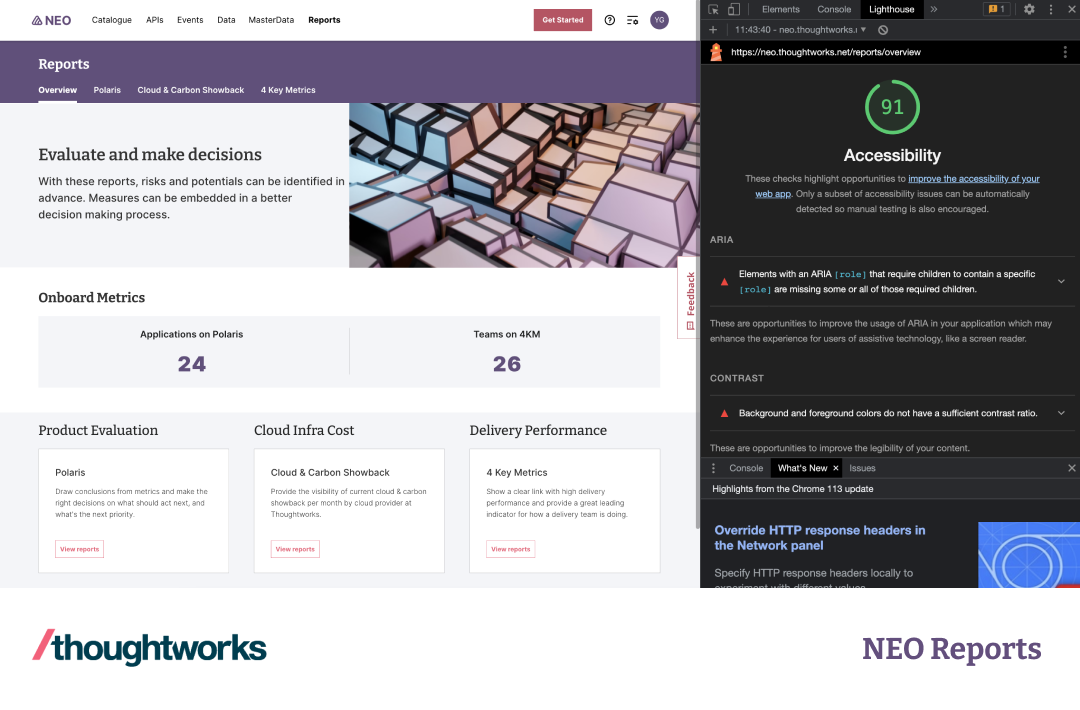Open the list settings icon beside help
Viewport: 1080px width, 710px height.
tap(632, 21)
